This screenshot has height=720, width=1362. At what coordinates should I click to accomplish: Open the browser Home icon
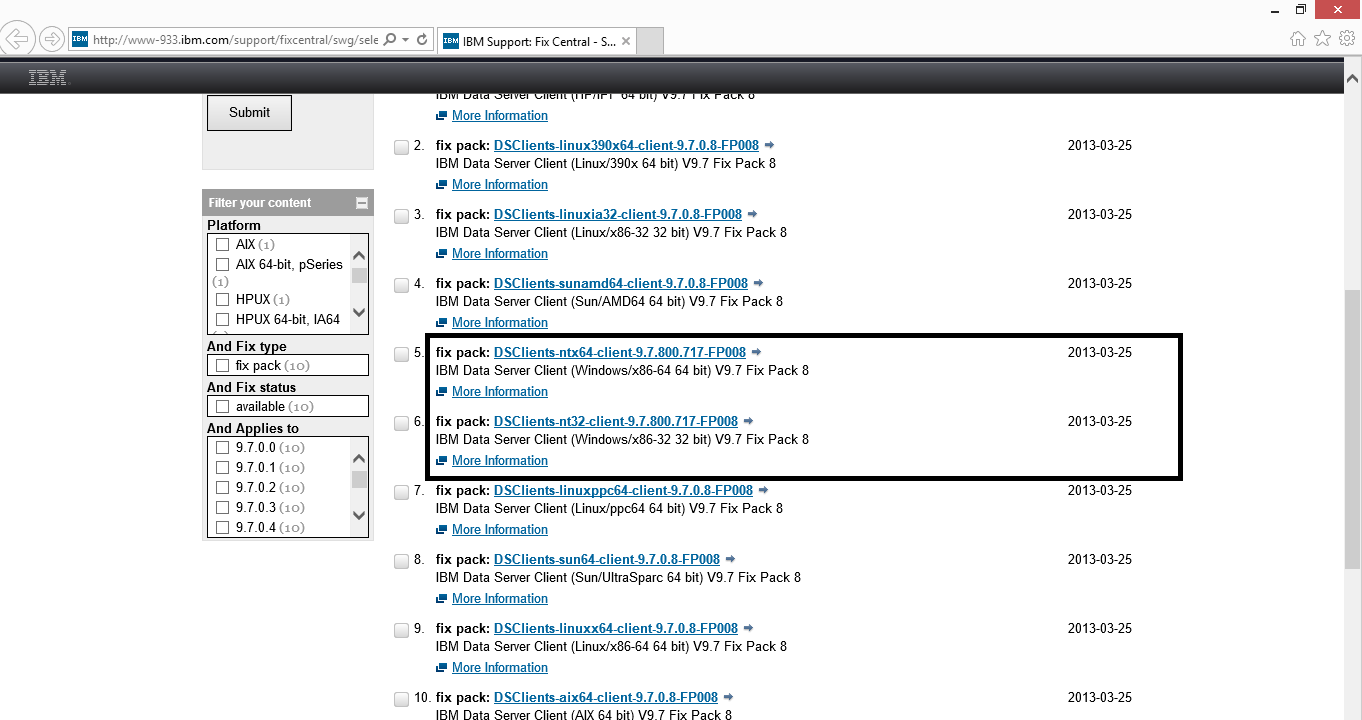[1297, 39]
